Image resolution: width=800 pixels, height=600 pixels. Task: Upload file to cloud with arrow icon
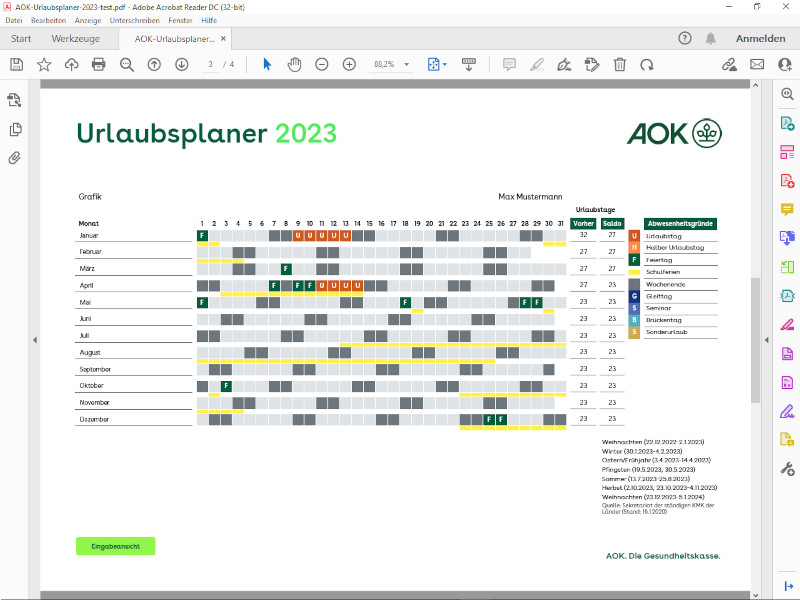pyautogui.click(x=71, y=64)
